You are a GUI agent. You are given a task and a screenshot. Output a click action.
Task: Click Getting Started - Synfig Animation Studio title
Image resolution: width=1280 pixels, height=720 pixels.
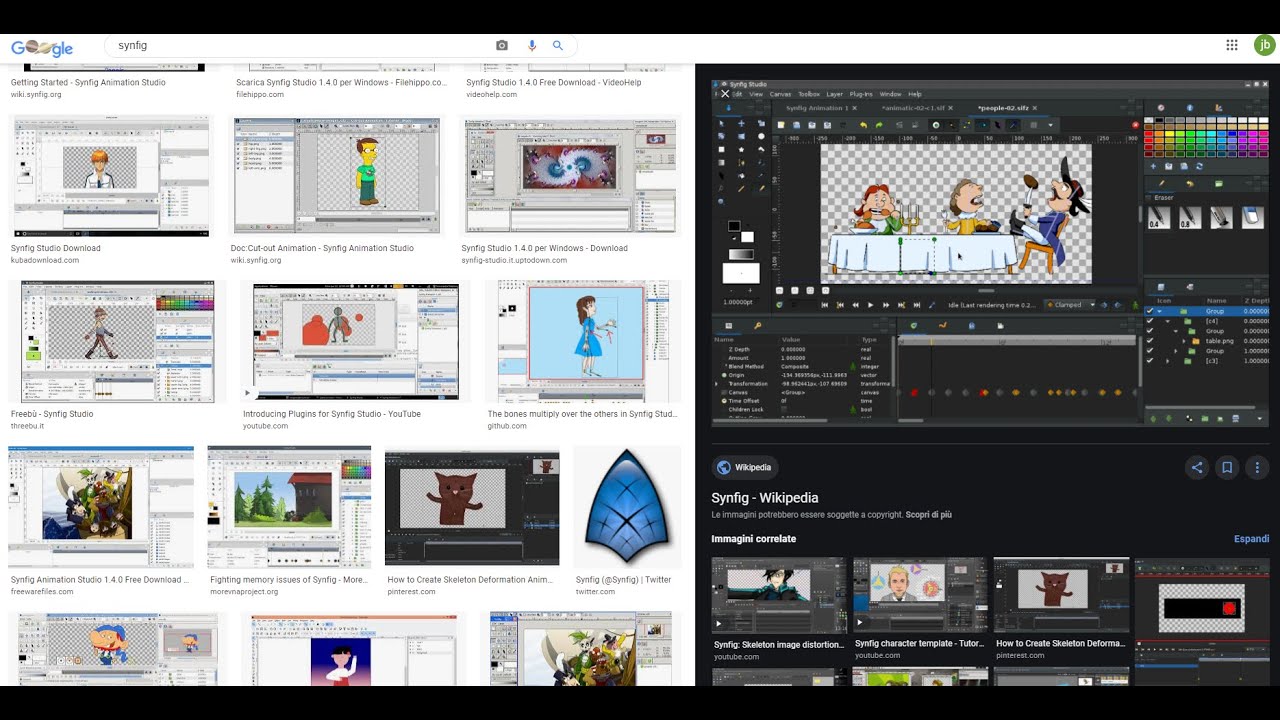tap(88, 83)
